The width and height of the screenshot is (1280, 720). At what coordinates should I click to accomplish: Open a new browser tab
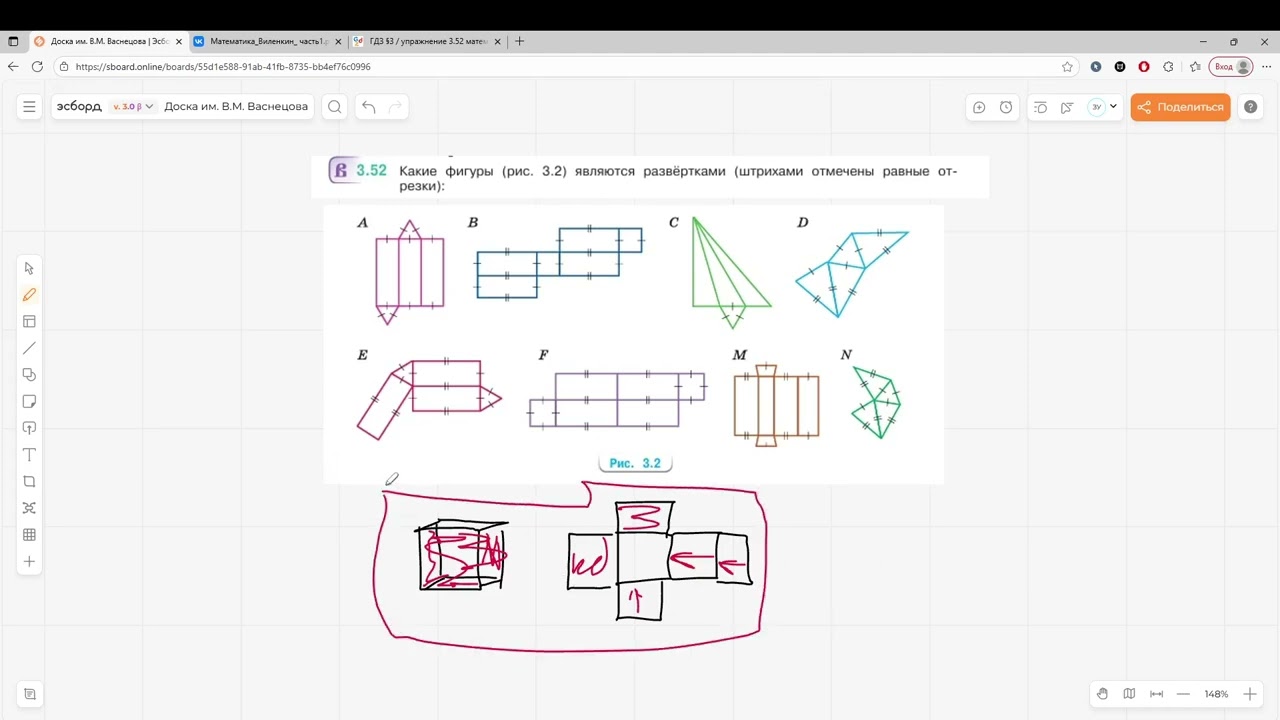519,41
